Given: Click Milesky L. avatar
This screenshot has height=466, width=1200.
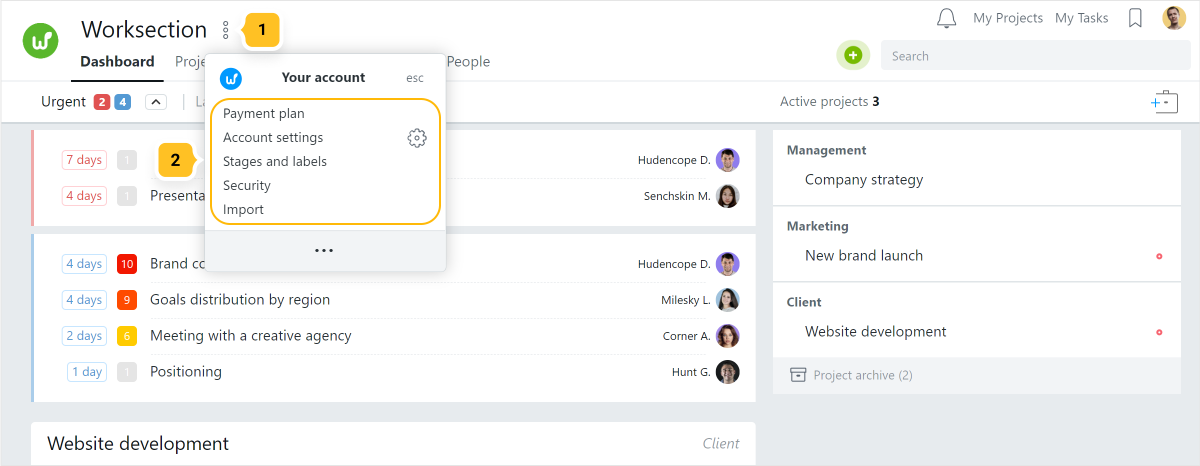Looking at the screenshot, I should click(728, 300).
